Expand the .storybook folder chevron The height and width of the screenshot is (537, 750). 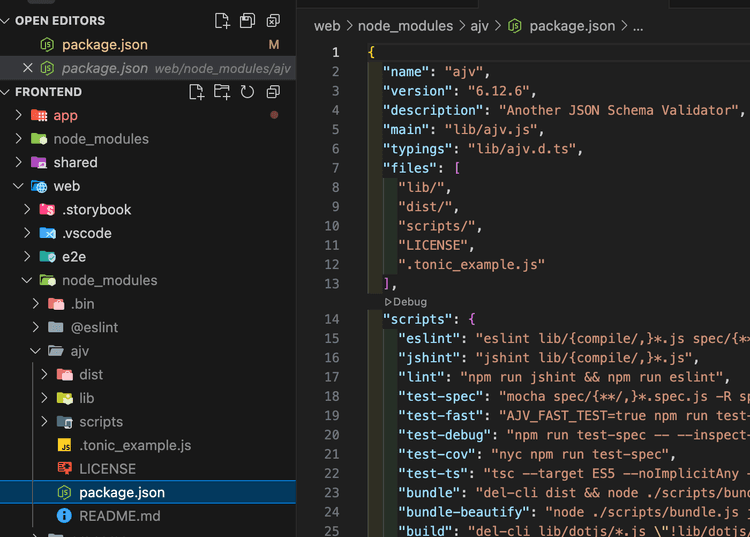27,209
